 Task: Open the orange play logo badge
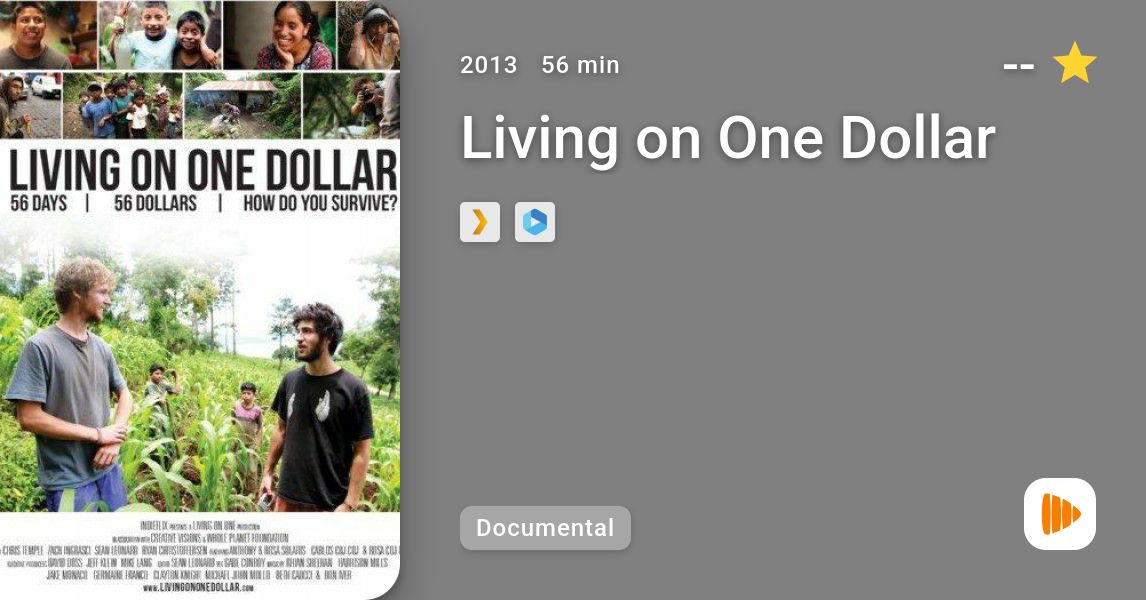[1060, 514]
